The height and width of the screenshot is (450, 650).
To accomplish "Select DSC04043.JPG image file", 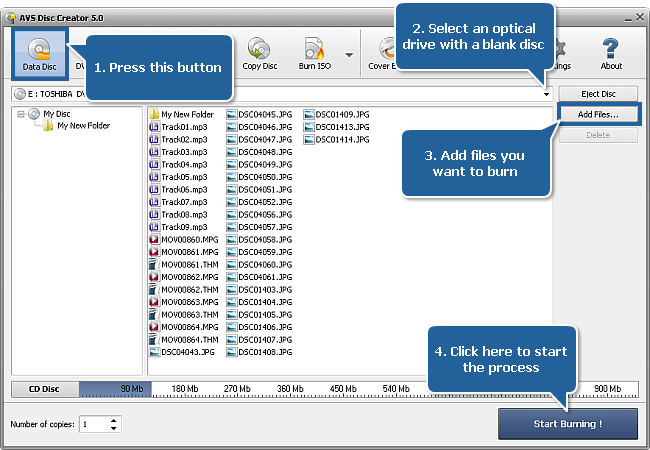I will 182,352.
